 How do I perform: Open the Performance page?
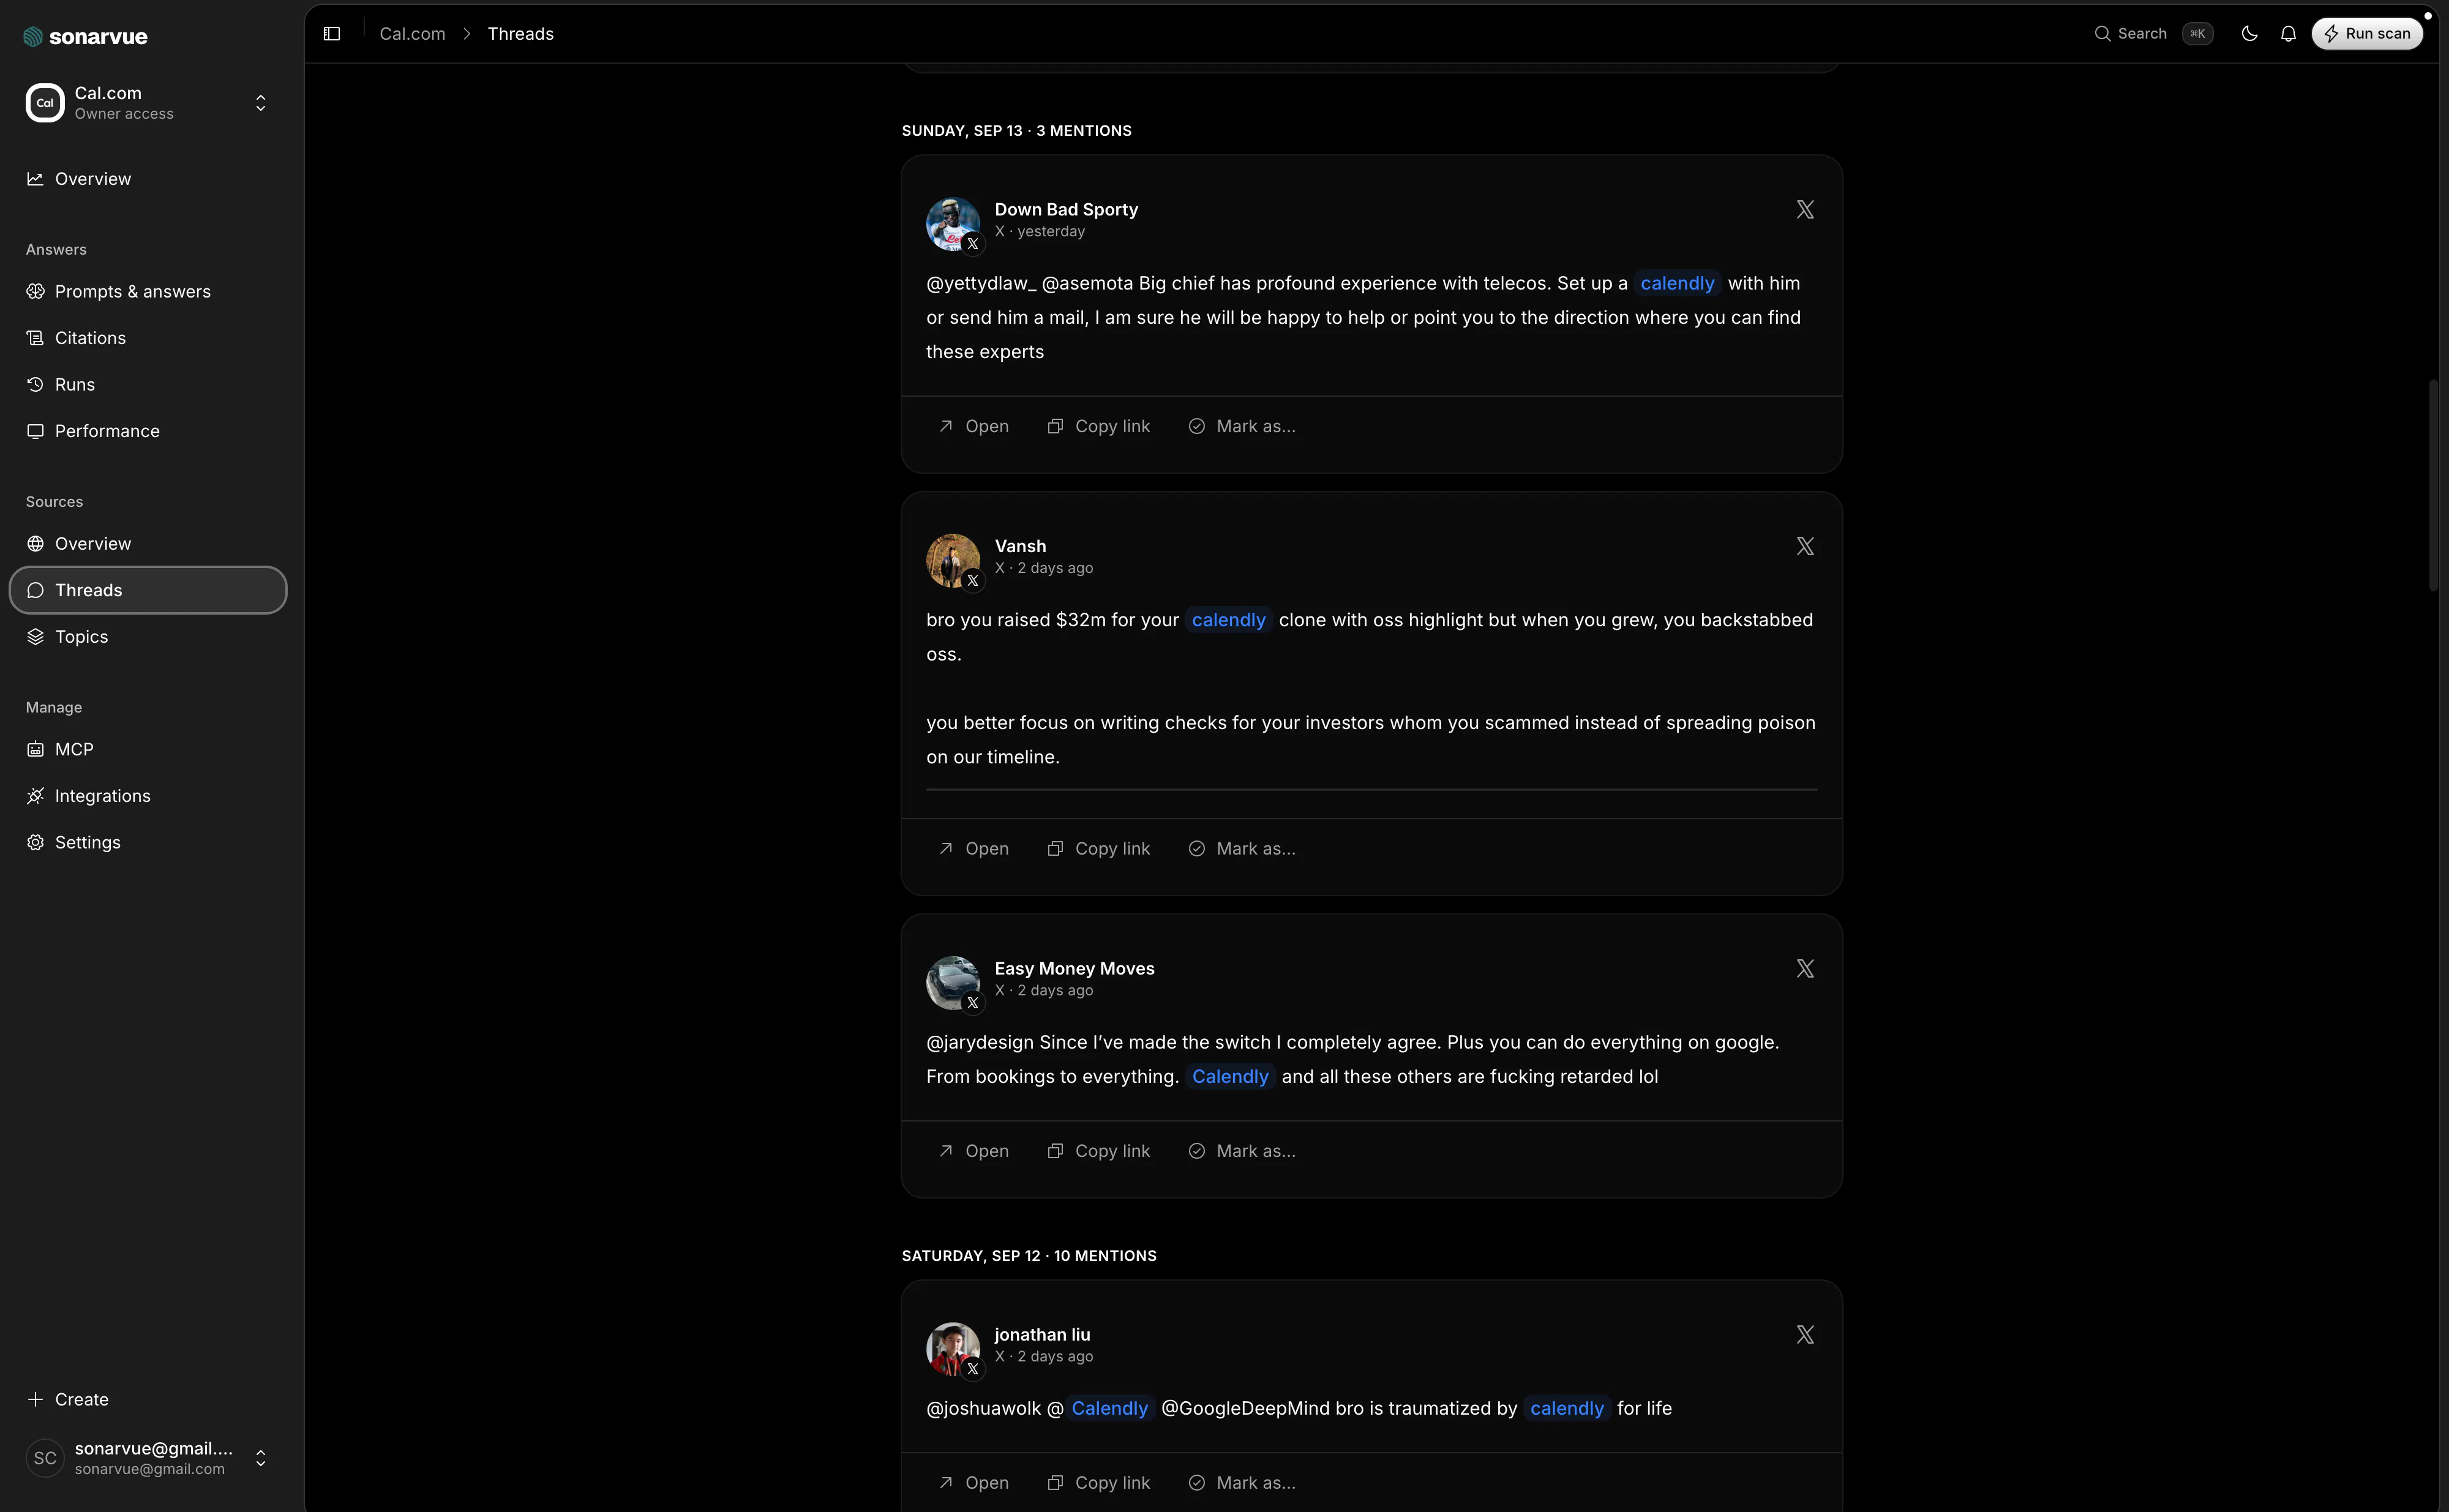coord(148,431)
